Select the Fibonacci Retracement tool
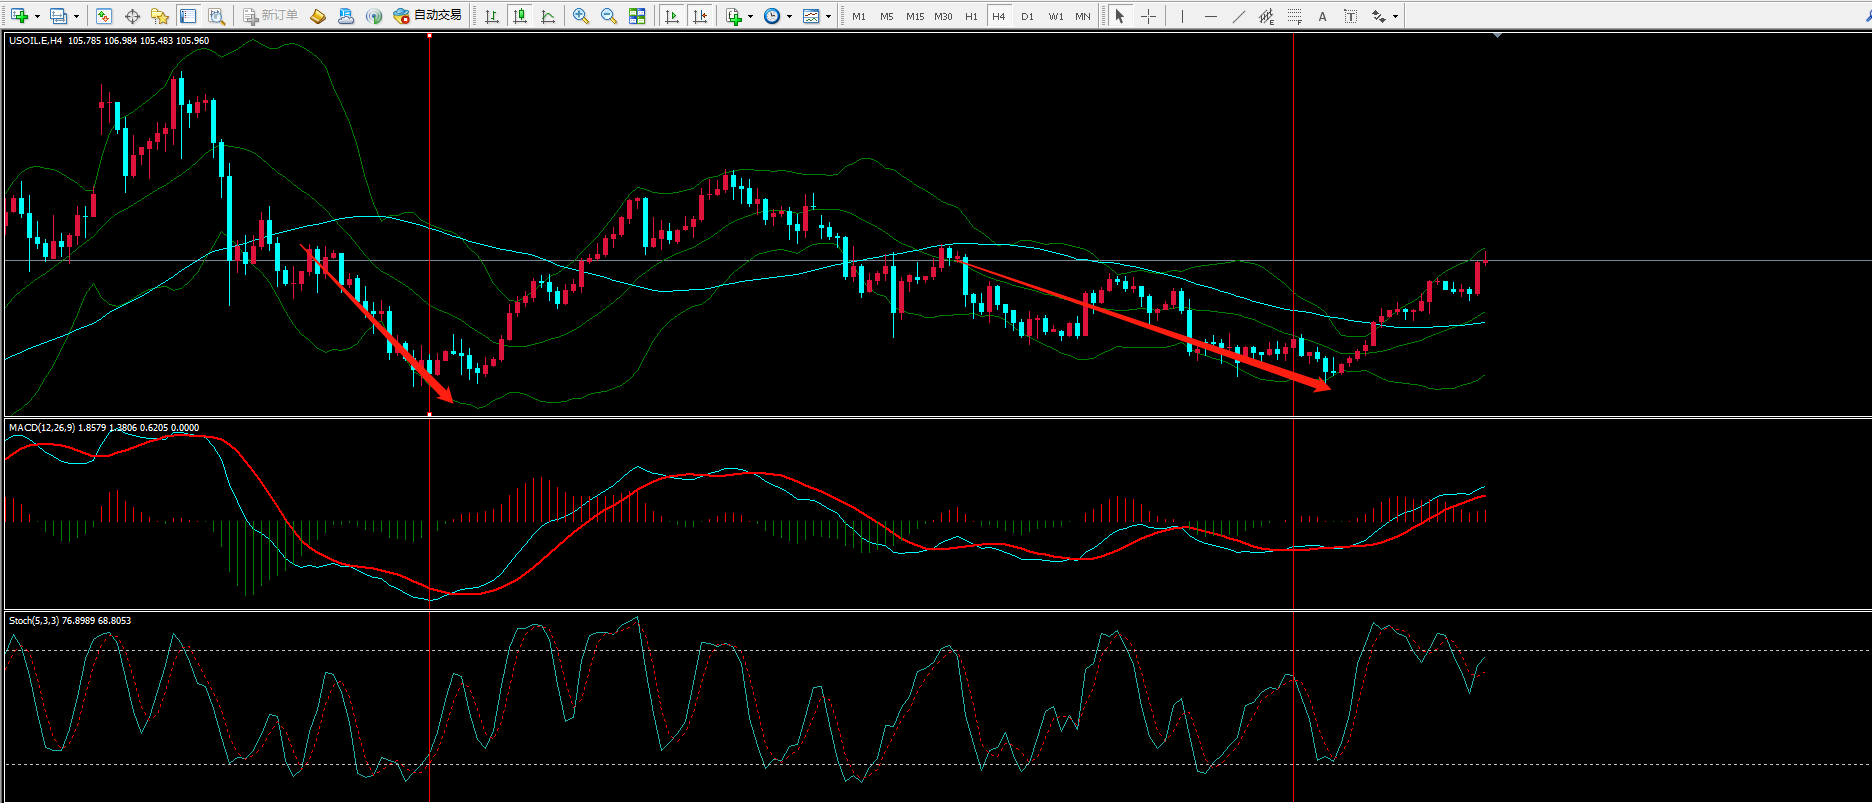1872x803 pixels. coord(1295,16)
